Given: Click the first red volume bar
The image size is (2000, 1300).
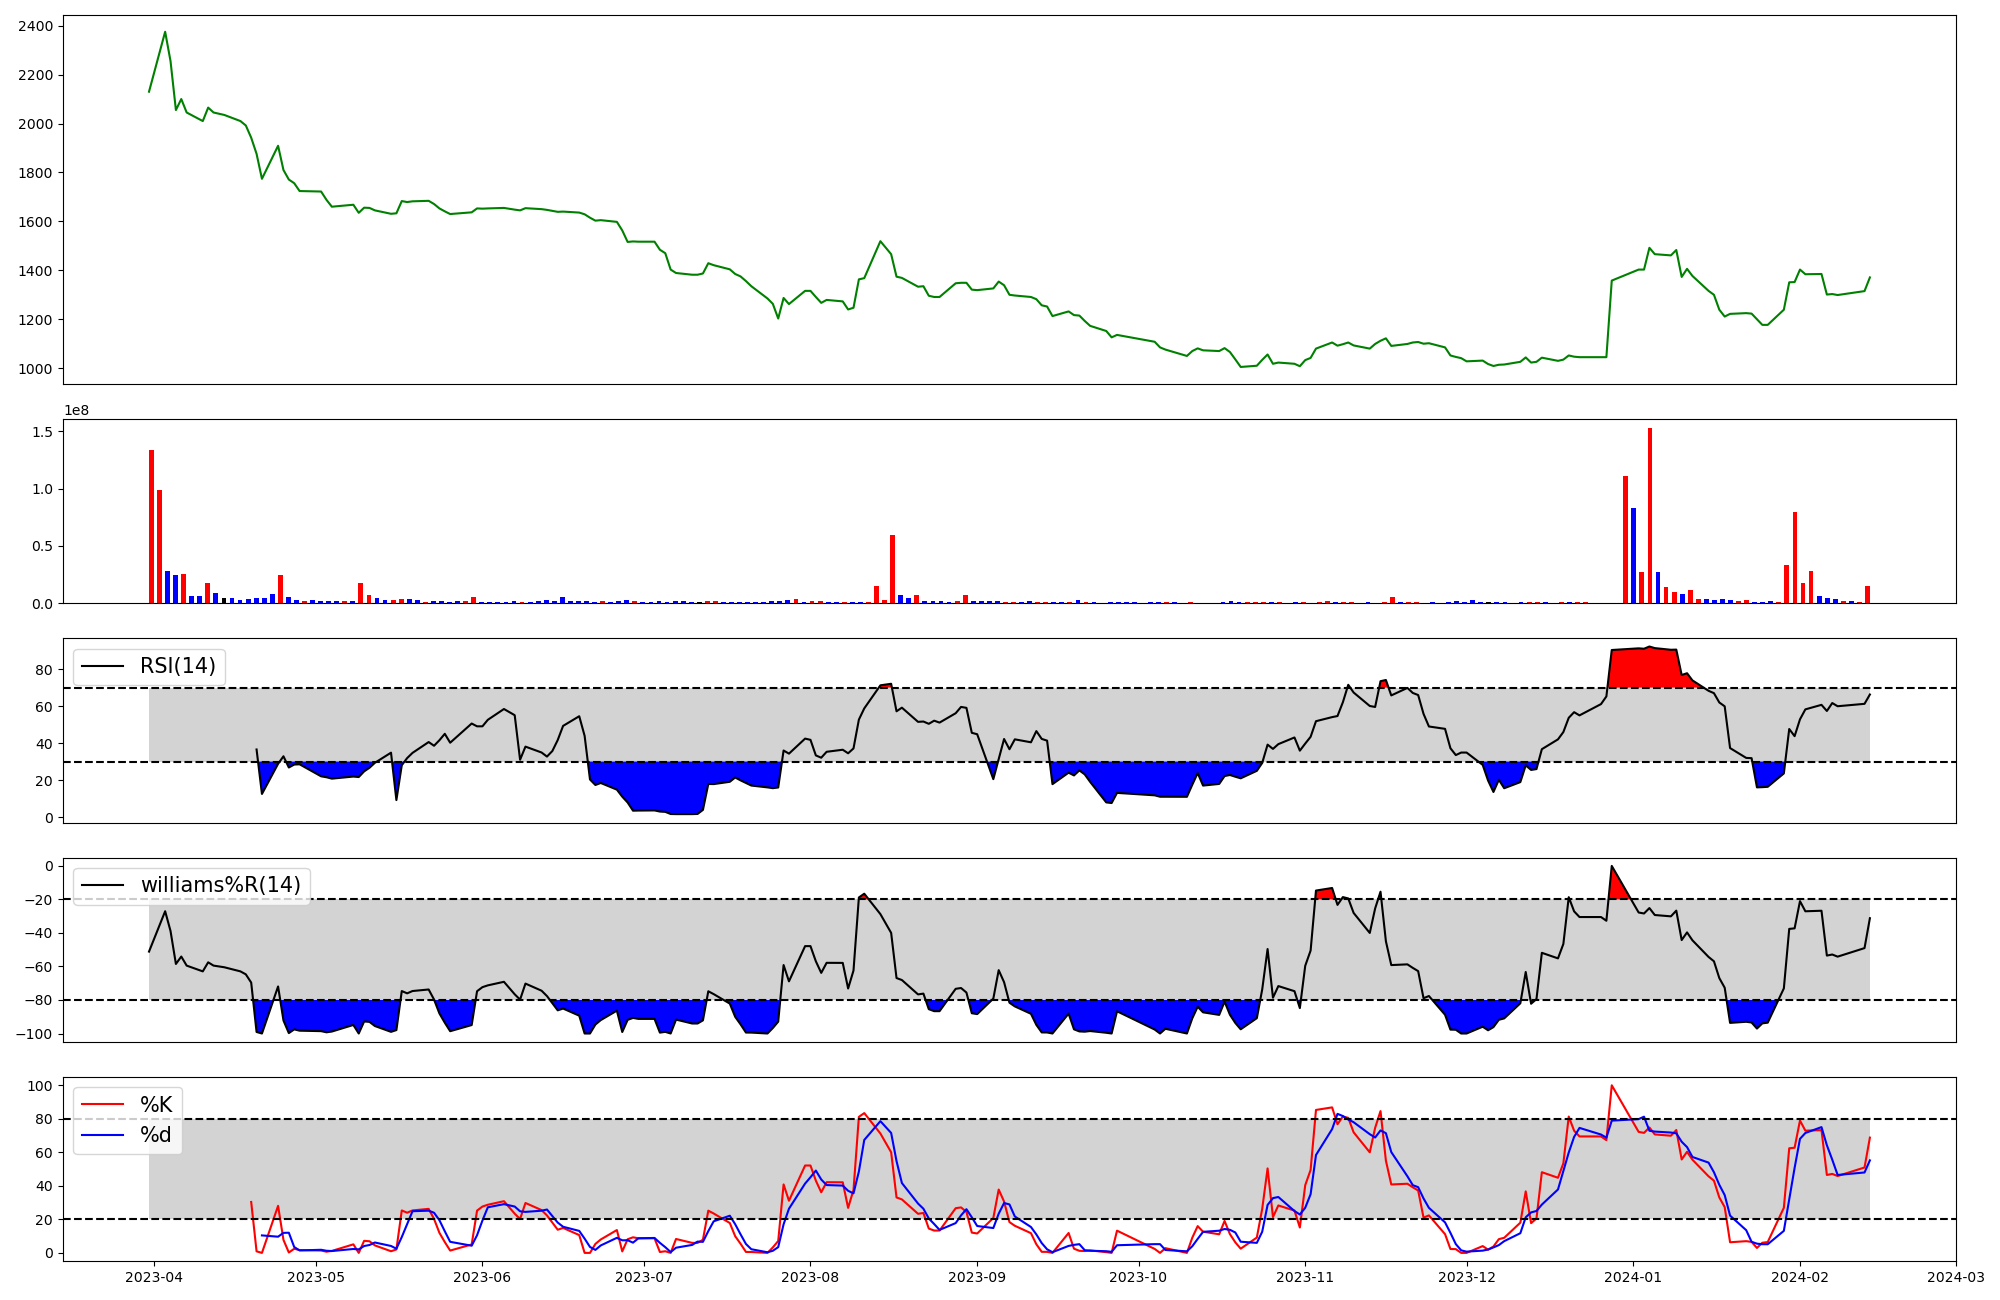Looking at the screenshot, I should (x=151, y=527).
